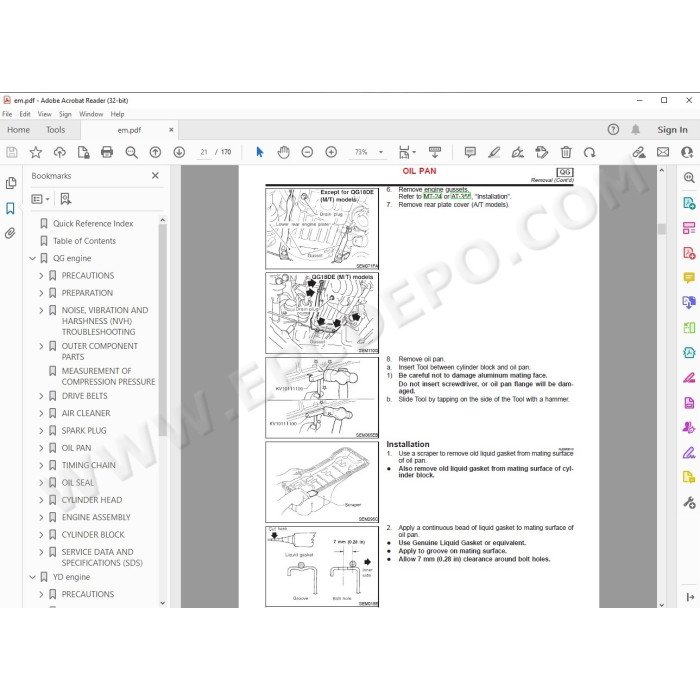This screenshot has width=700, height=700.
Task: Click the right pane collapse arrow icon
Action: point(690,597)
